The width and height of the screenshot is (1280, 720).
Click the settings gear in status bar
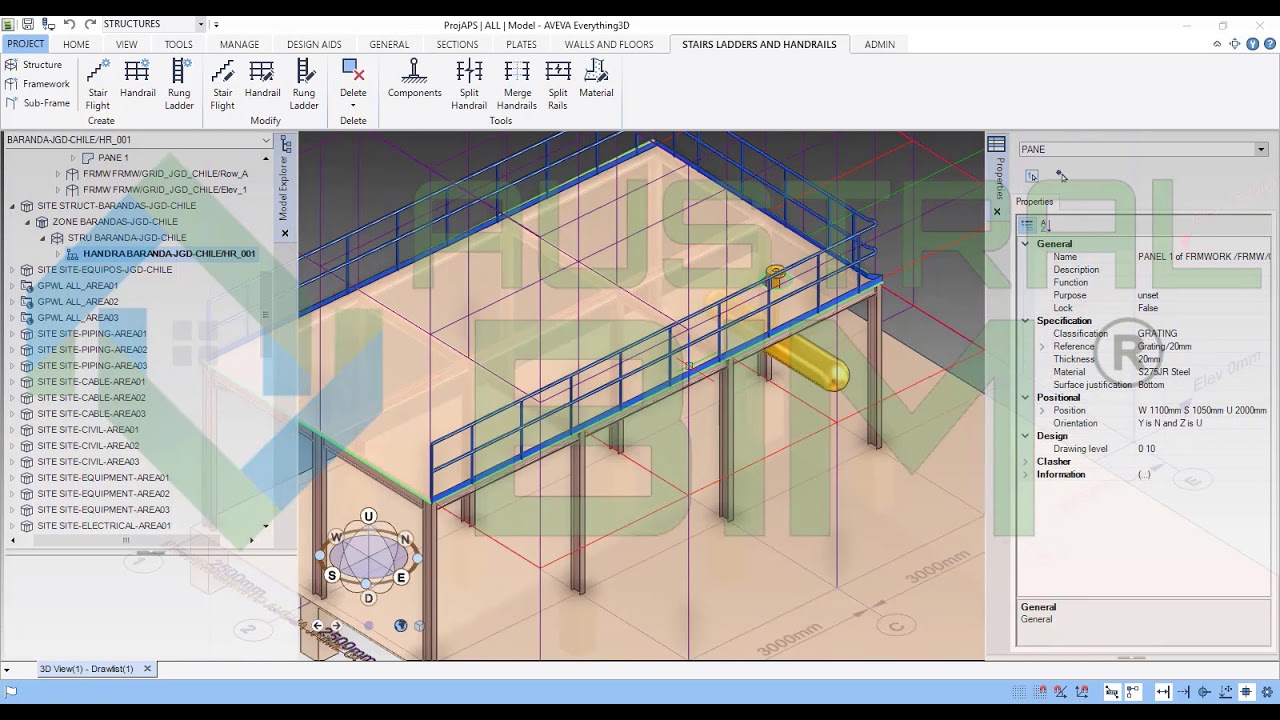point(1267,692)
